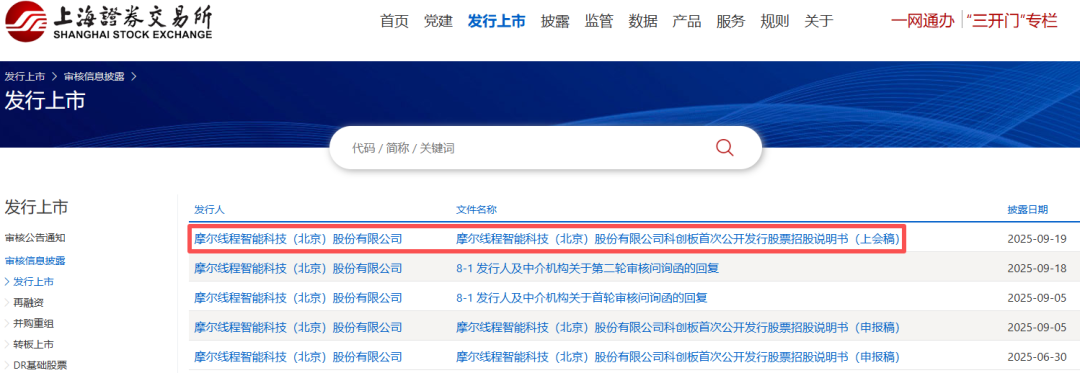
Task: Expand 再融资 in the sidebar
Action: 28,302
